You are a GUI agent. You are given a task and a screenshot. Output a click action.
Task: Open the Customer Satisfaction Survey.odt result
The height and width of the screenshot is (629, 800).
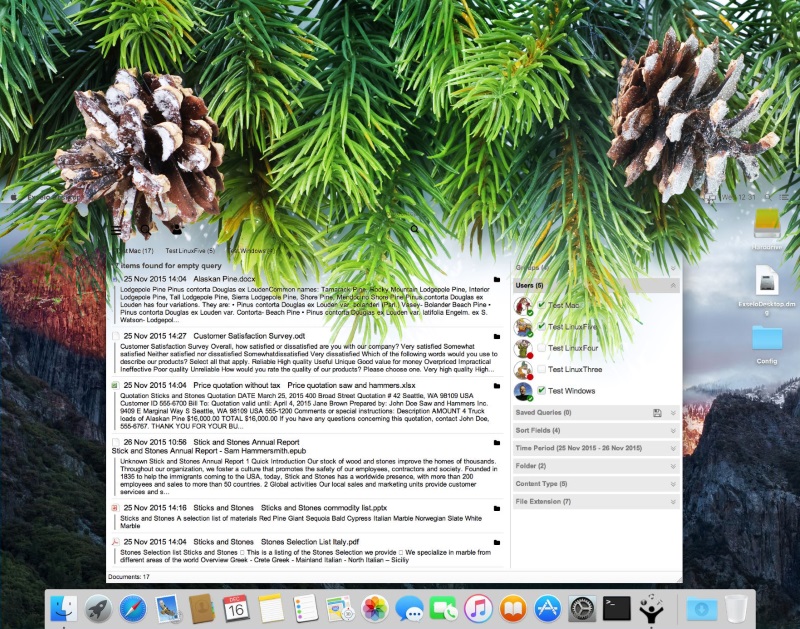[249, 336]
